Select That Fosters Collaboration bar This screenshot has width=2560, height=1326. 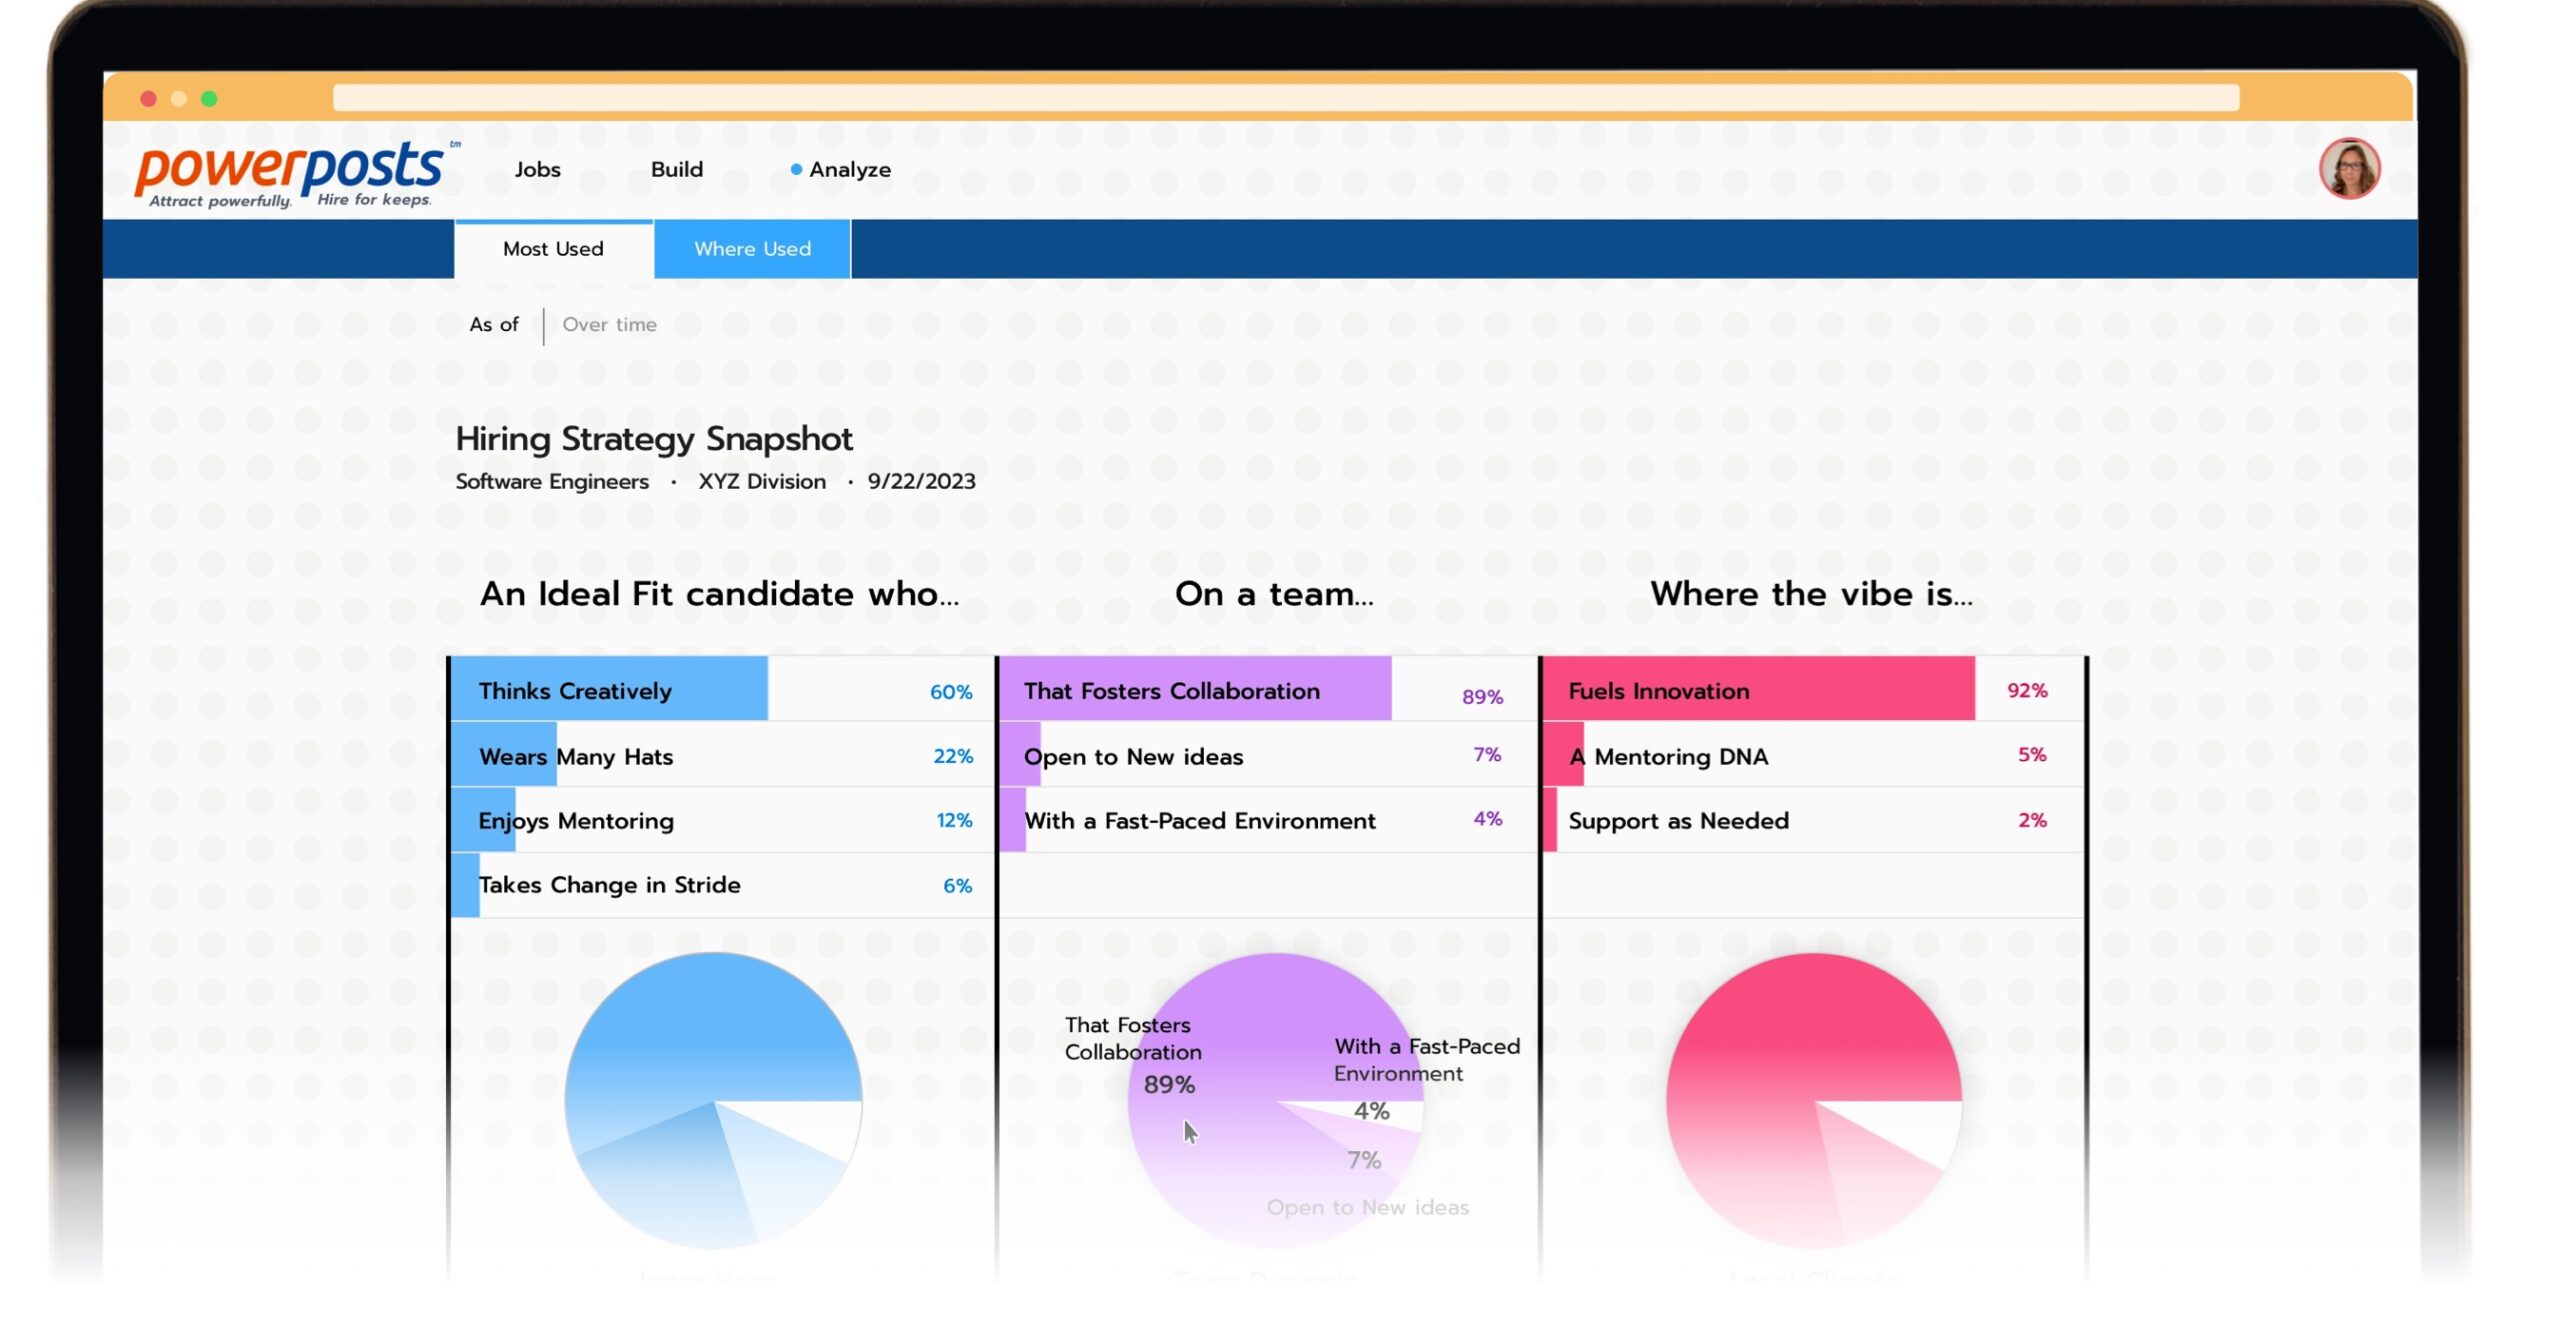click(1194, 690)
